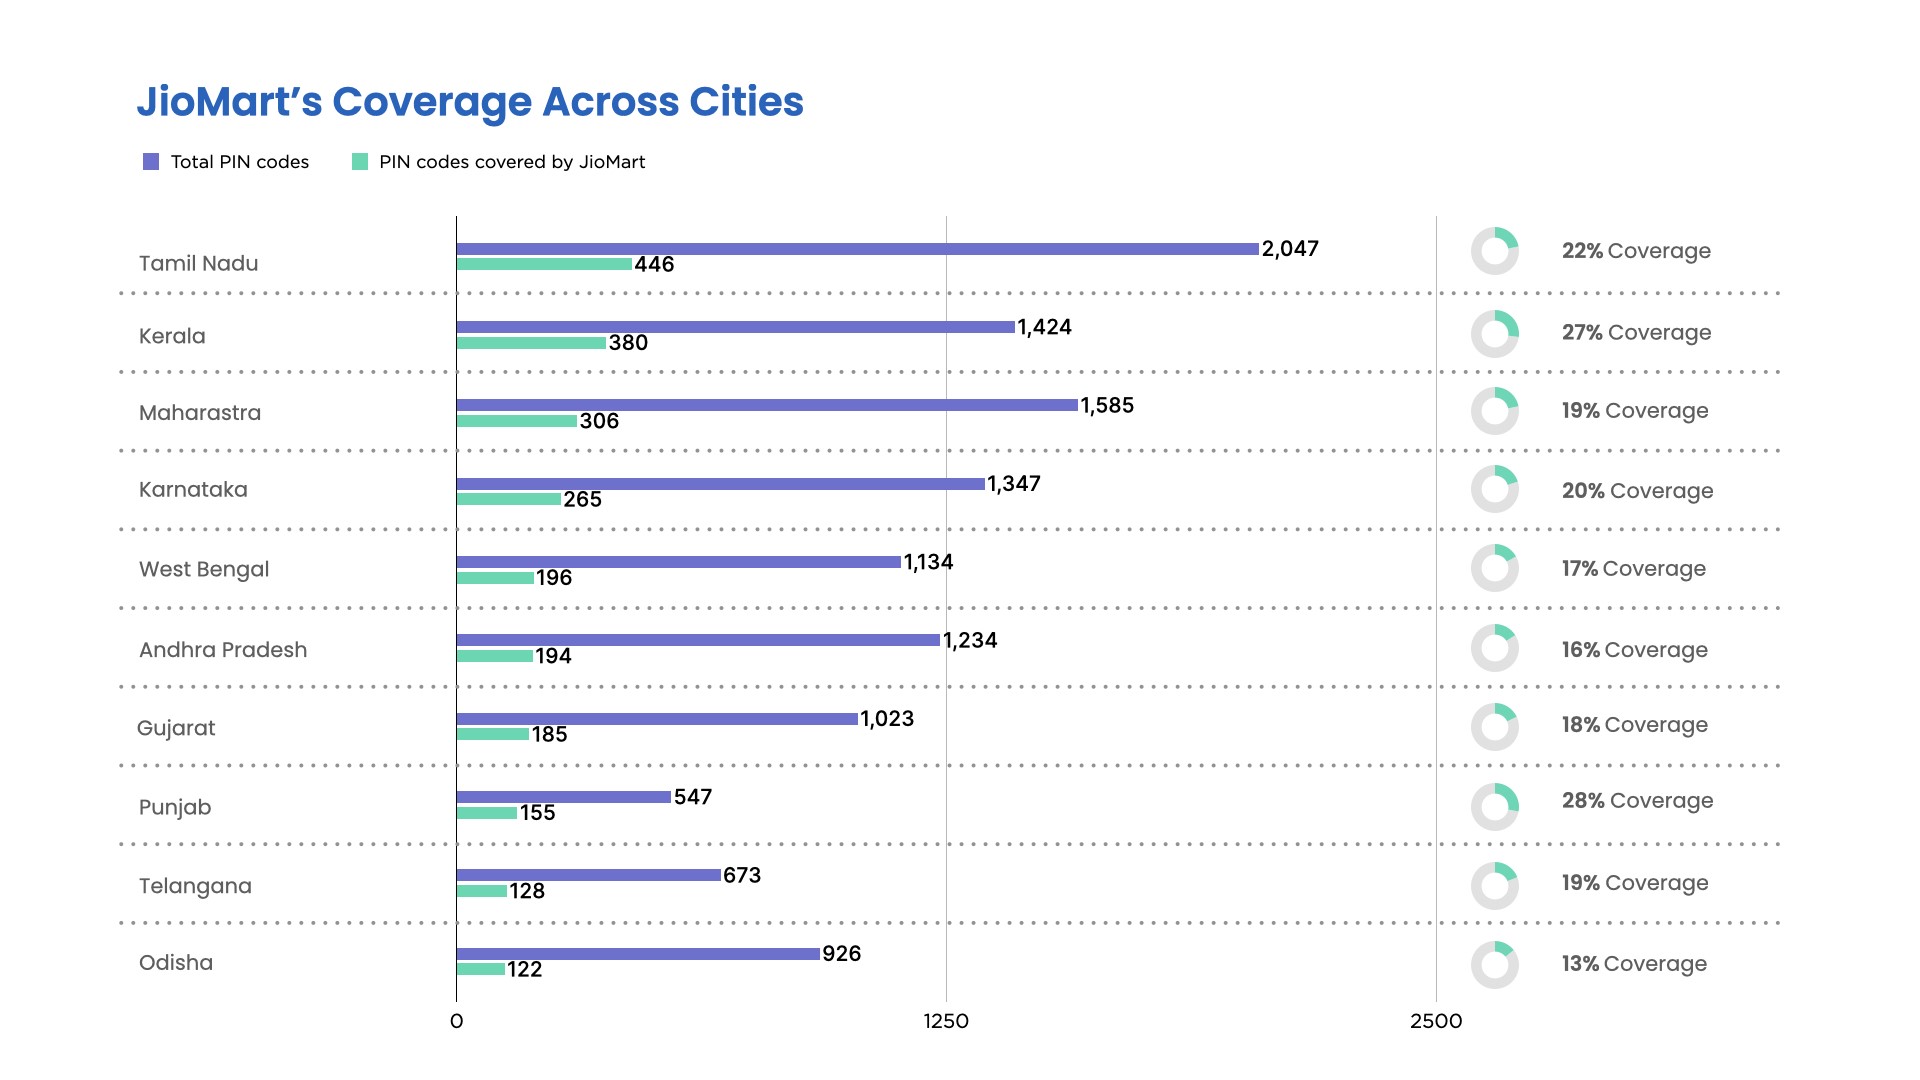Click the Maharastra coverage donut icon

pos(1495,411)
